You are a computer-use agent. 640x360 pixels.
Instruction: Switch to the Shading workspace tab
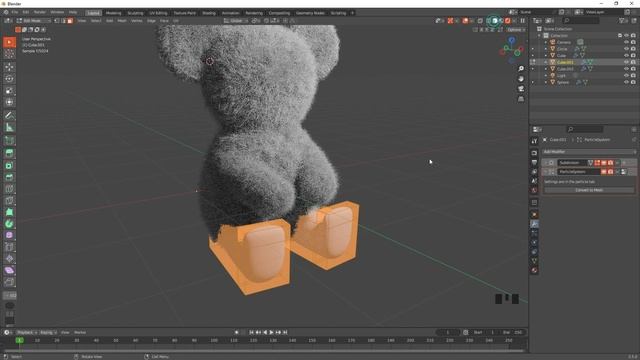209,13
